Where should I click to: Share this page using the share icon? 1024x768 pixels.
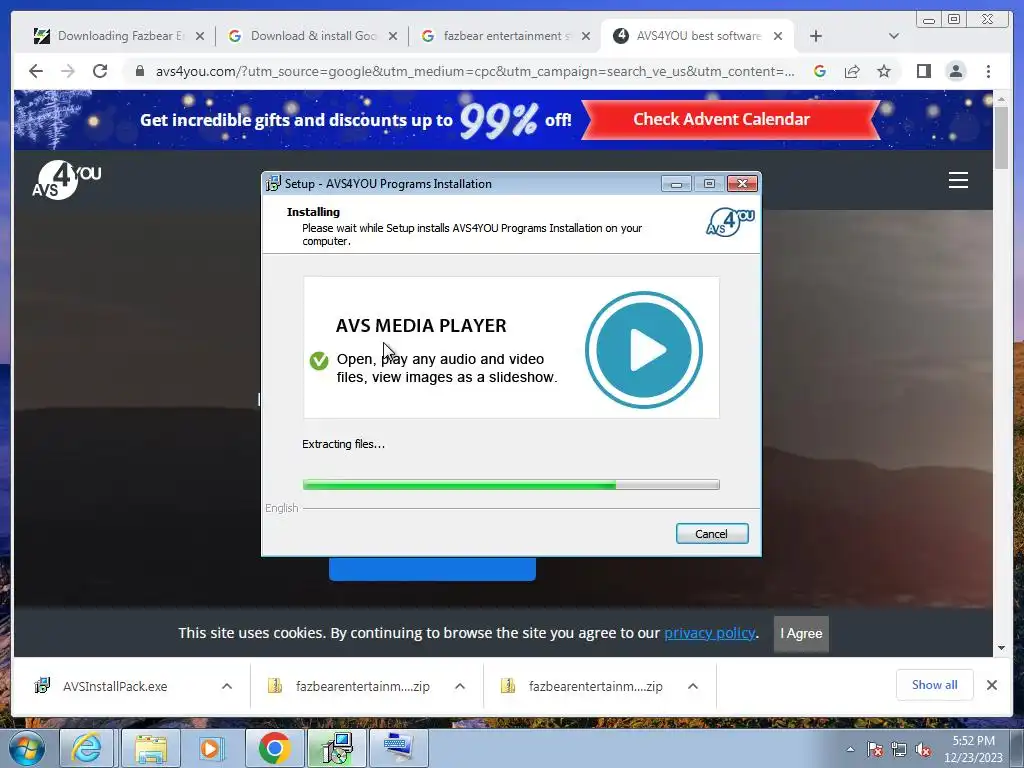[852, 71]
